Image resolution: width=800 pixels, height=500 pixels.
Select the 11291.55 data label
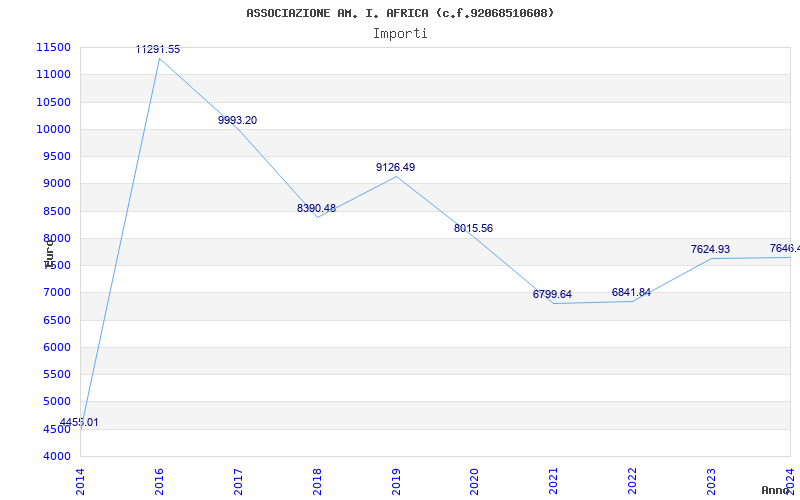point(158,49)
